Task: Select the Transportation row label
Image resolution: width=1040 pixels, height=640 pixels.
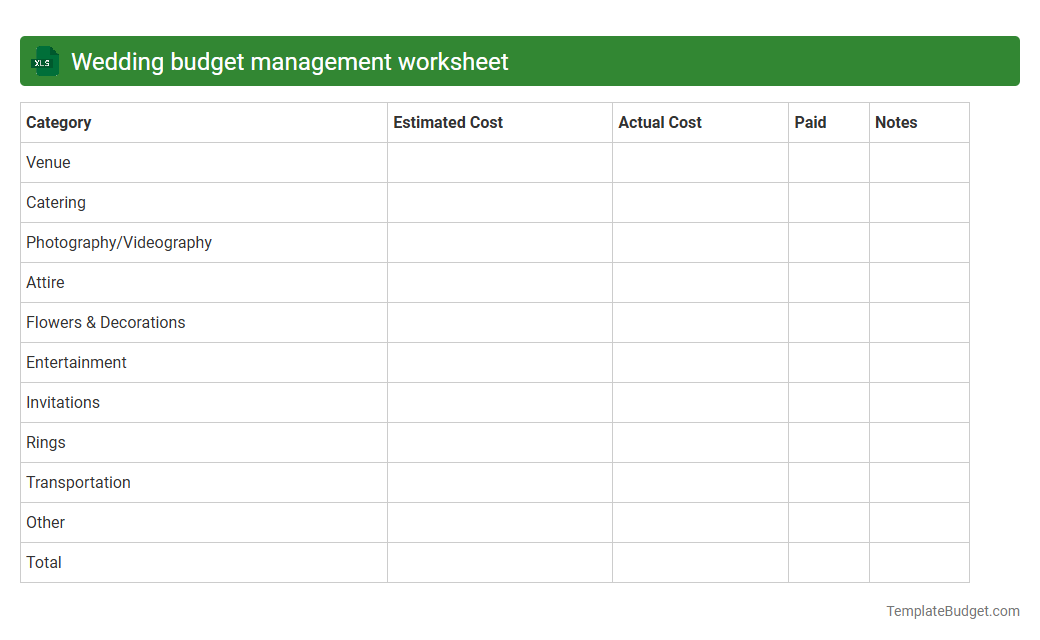Action: click(x=78, y=482)
